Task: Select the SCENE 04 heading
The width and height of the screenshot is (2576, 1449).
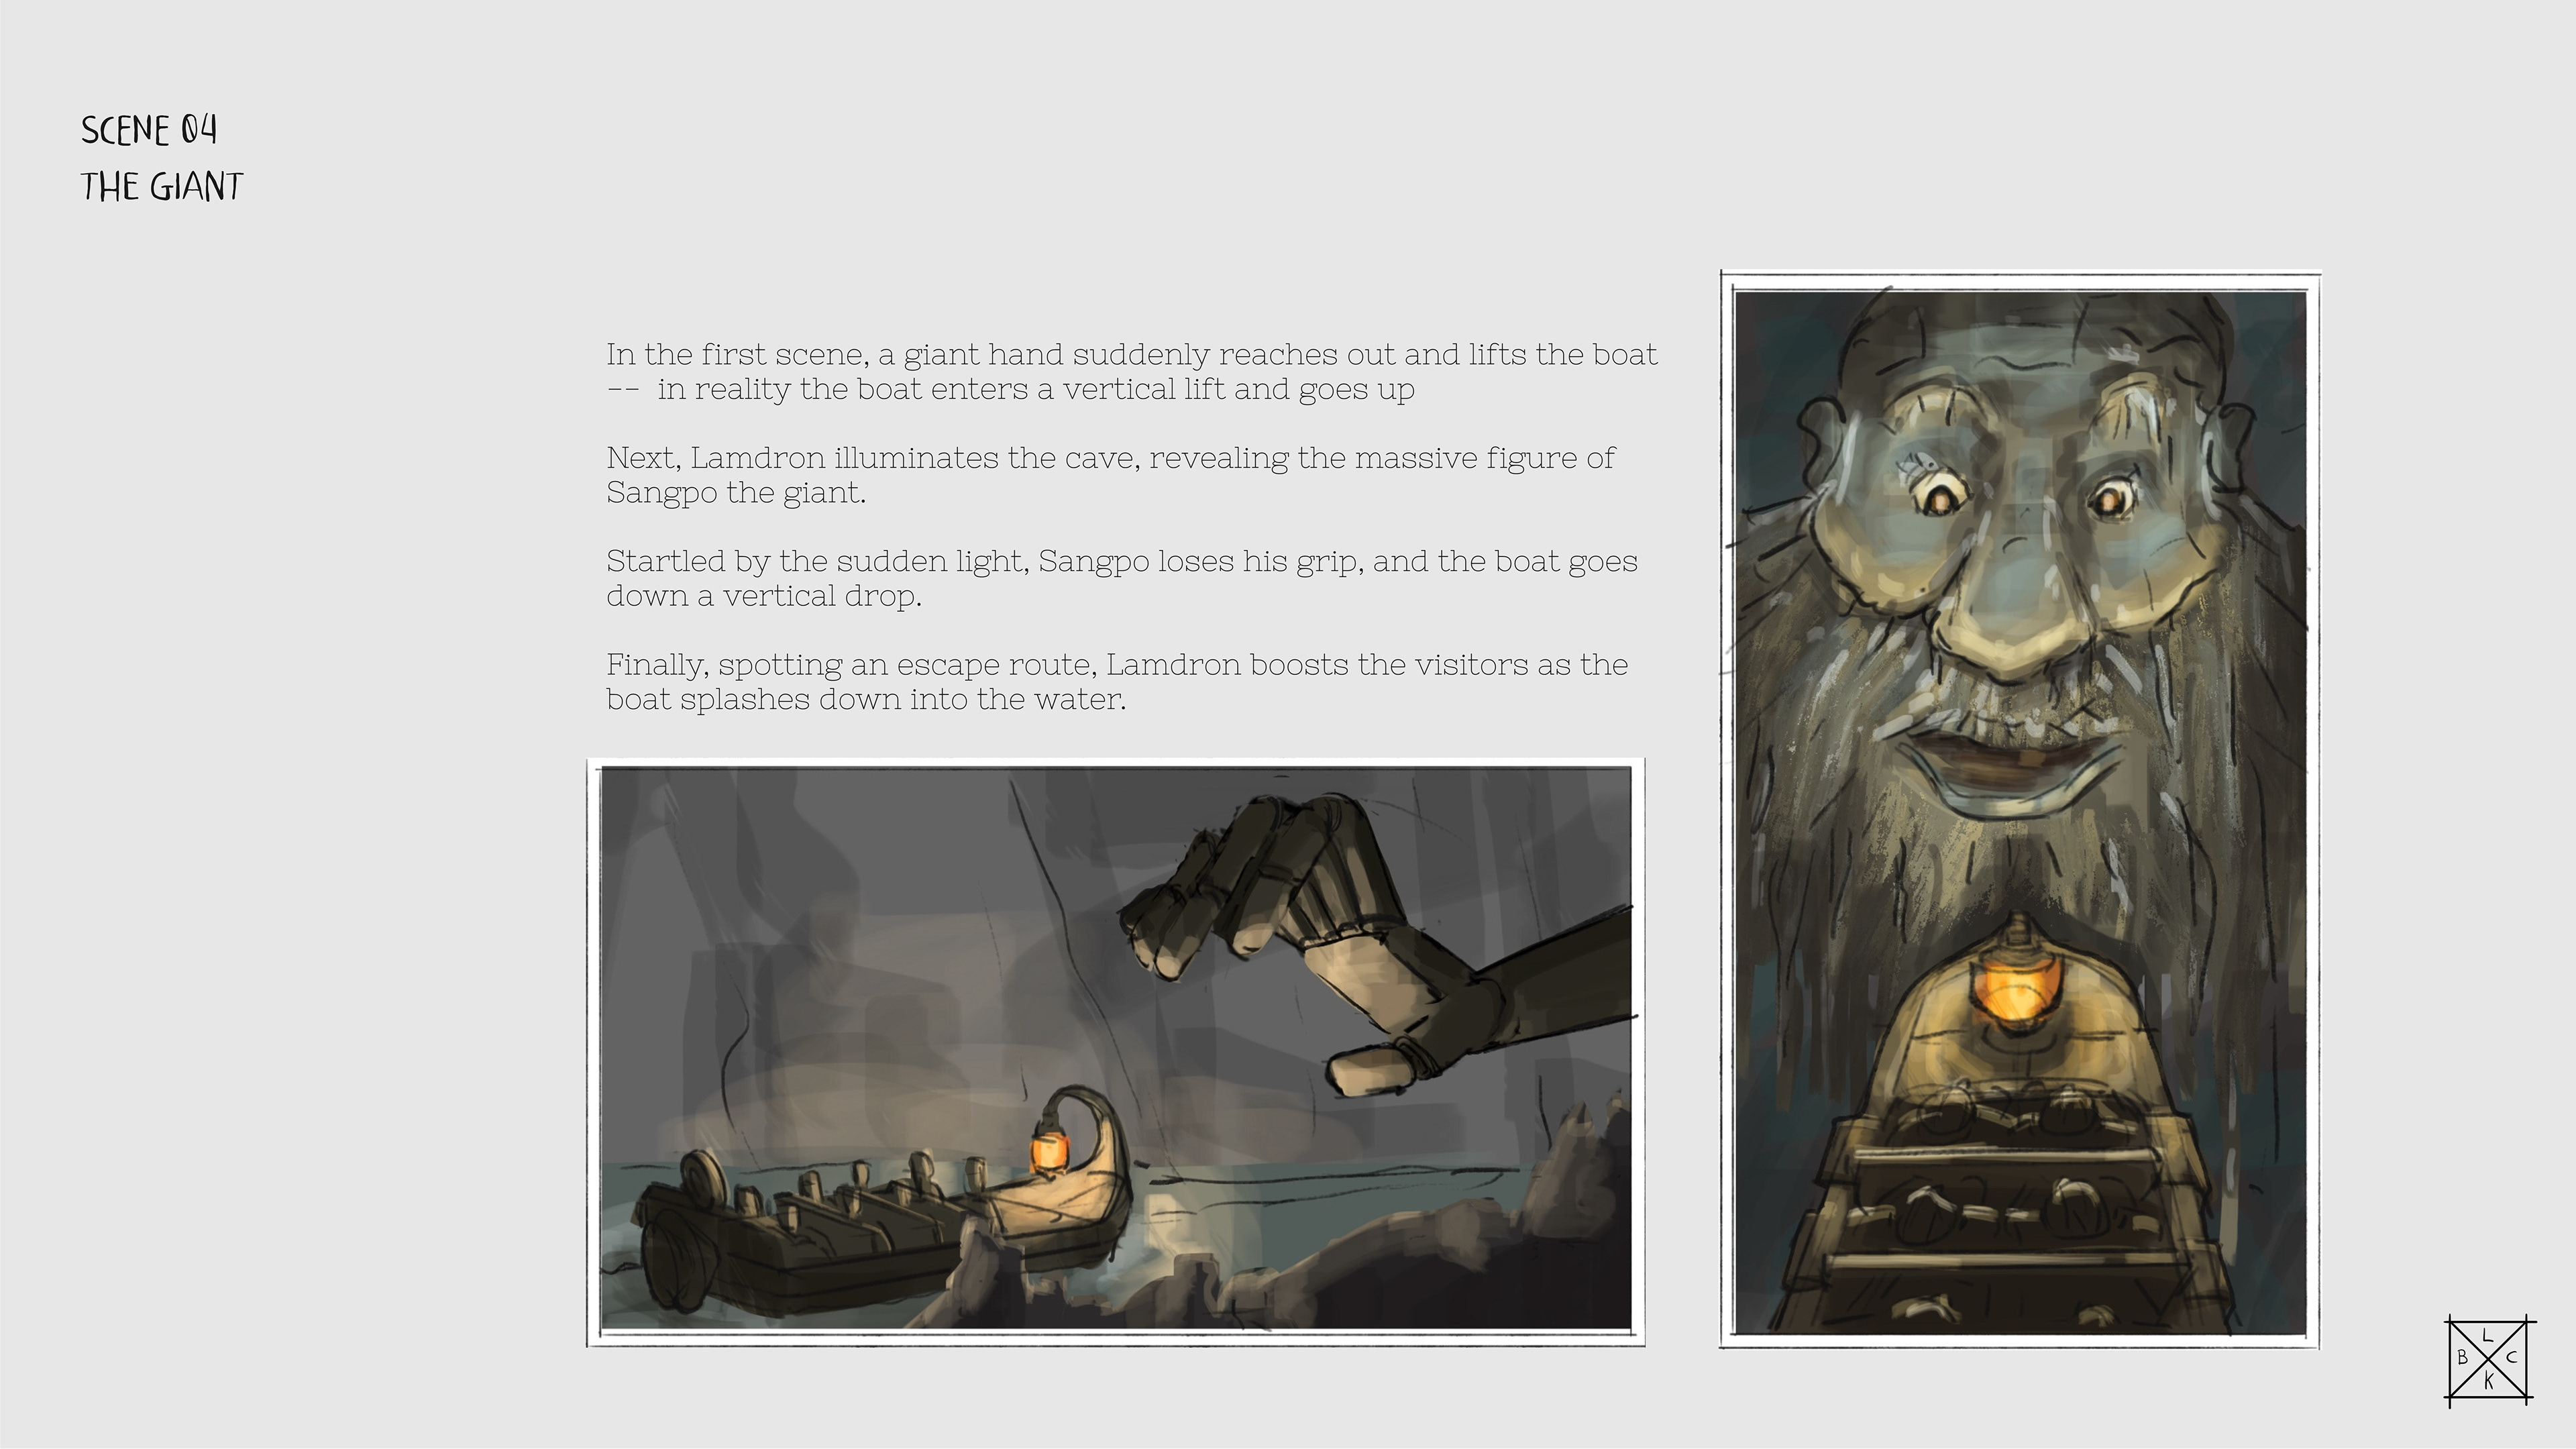Action: click(149, 130)
